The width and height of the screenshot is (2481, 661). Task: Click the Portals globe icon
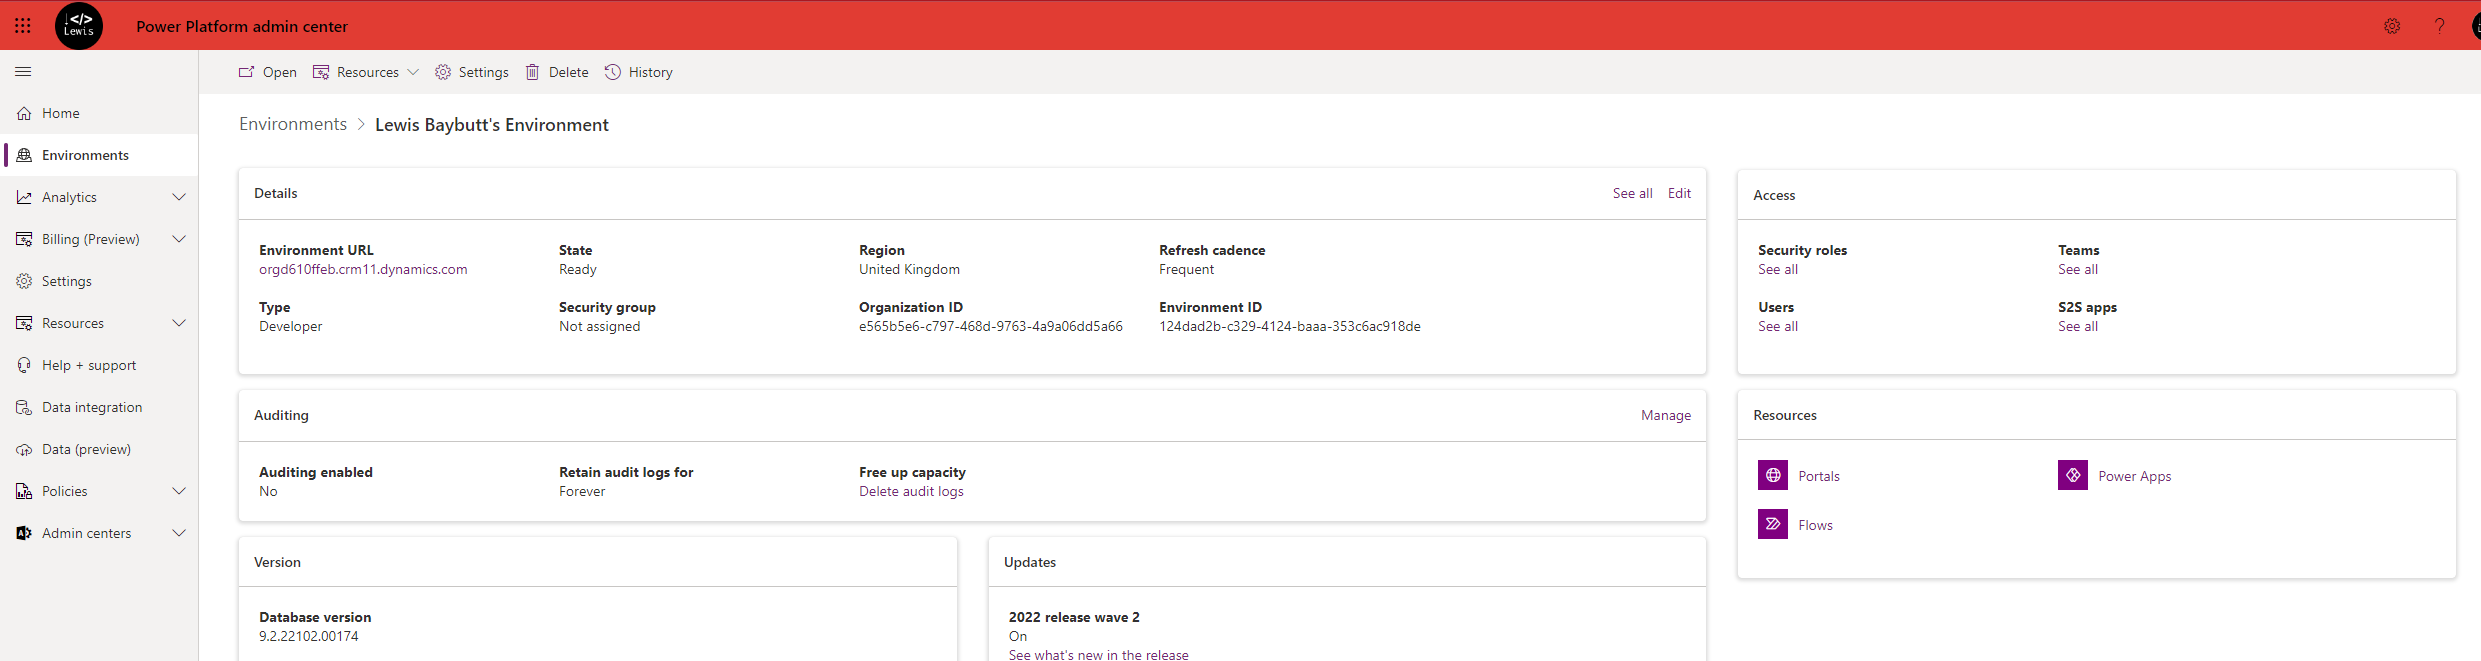[x=1773, y=475]
